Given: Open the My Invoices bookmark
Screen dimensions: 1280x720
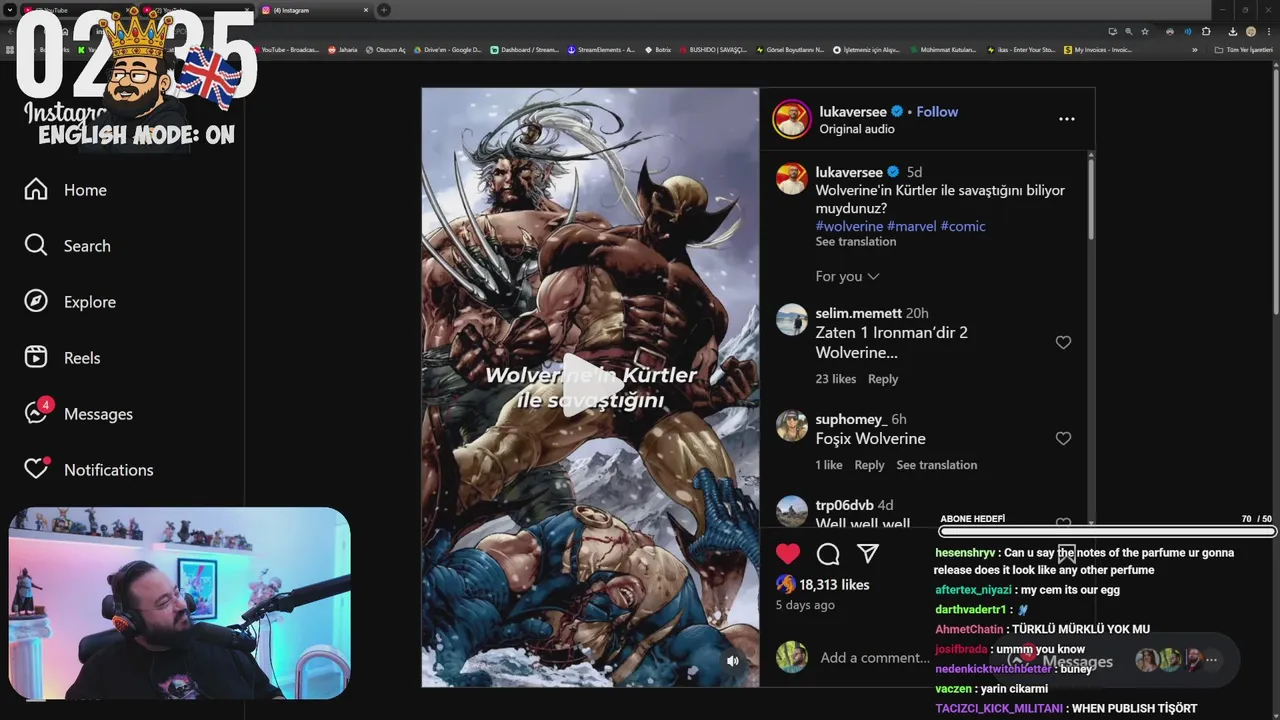Looking at the screenshot, I should pos(1098,49).
